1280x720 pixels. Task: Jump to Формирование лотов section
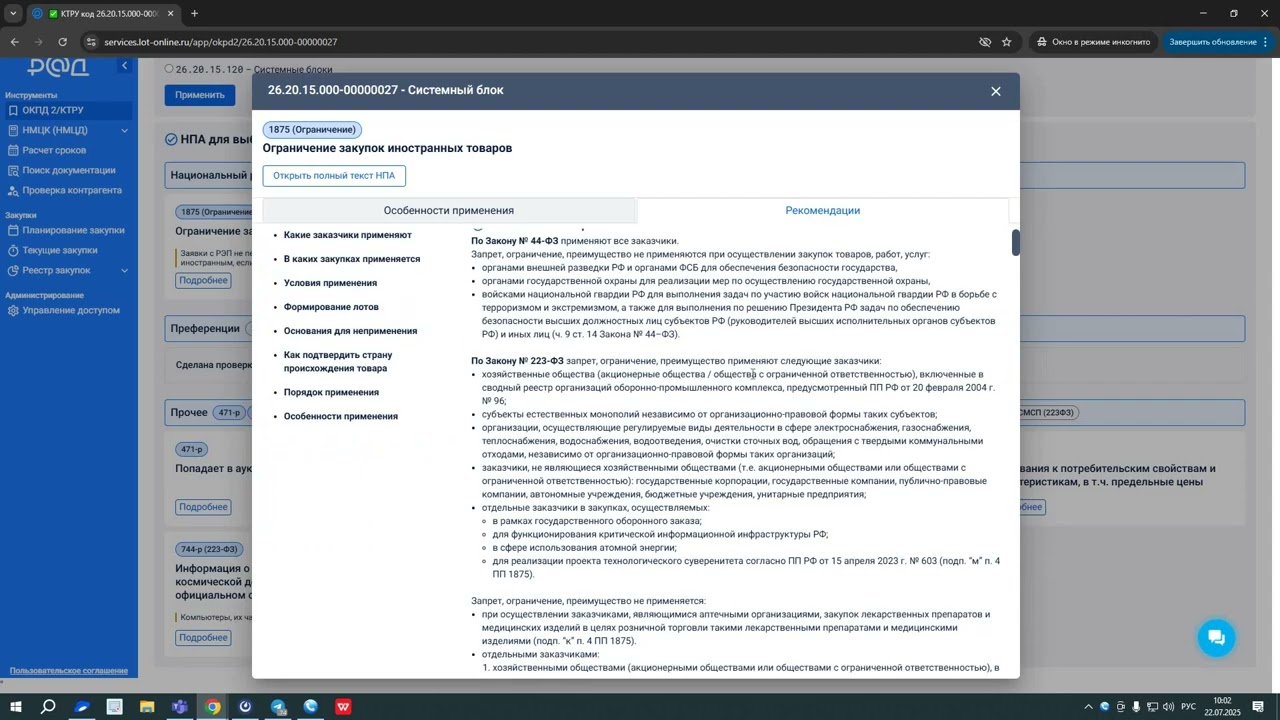[331, 307]
